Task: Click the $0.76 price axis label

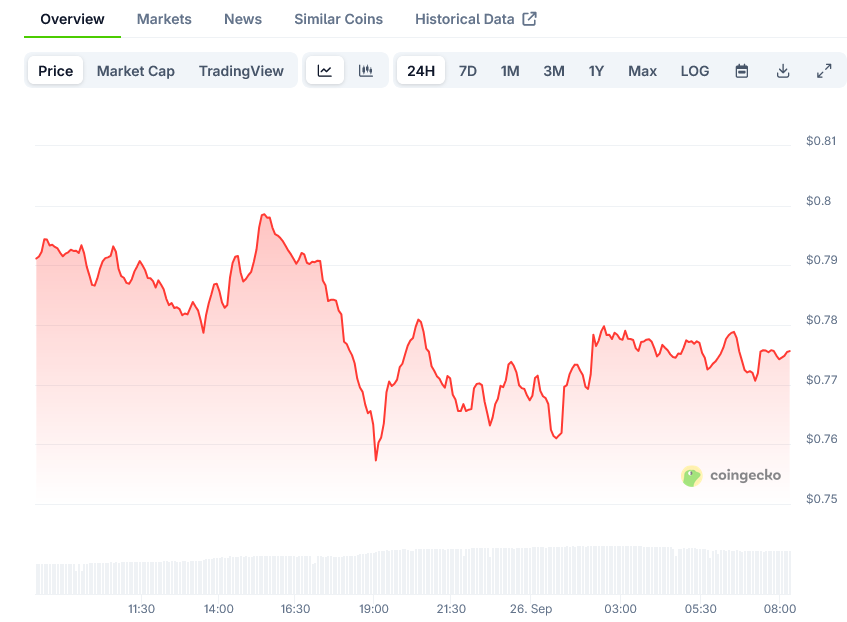Action: point(822,439)
